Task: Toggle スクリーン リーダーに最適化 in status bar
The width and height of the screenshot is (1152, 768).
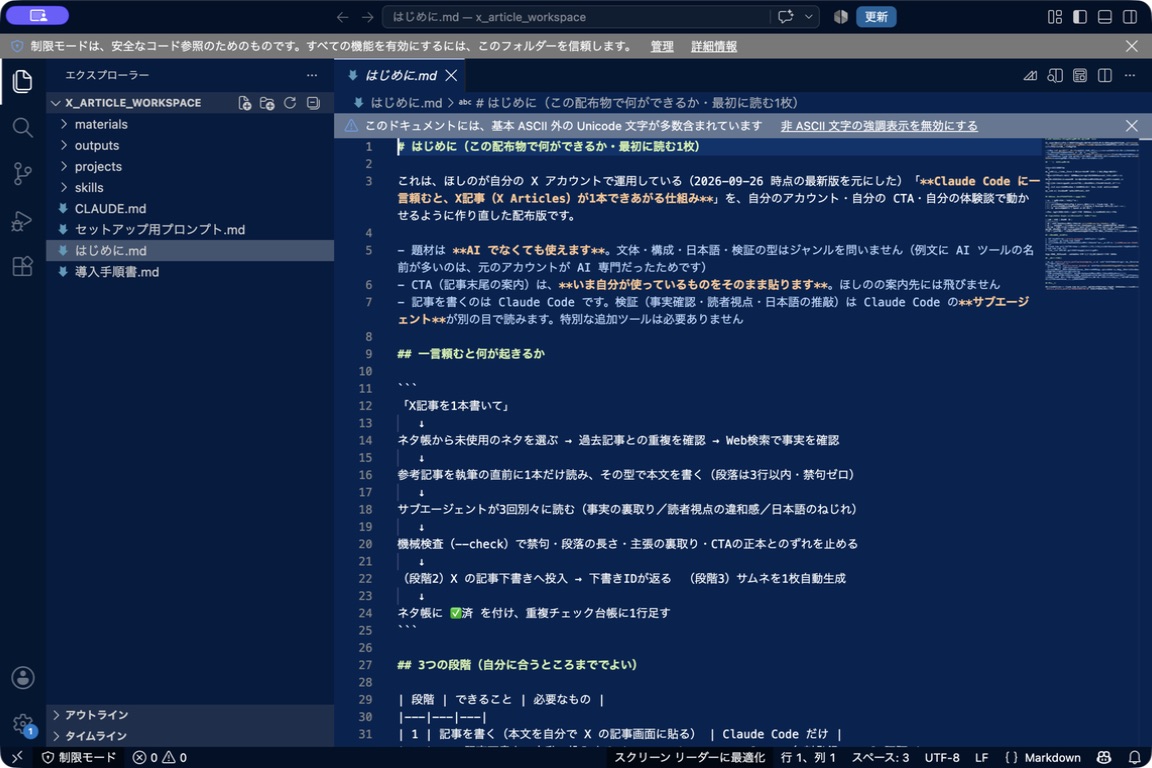Action: [689, 758]
